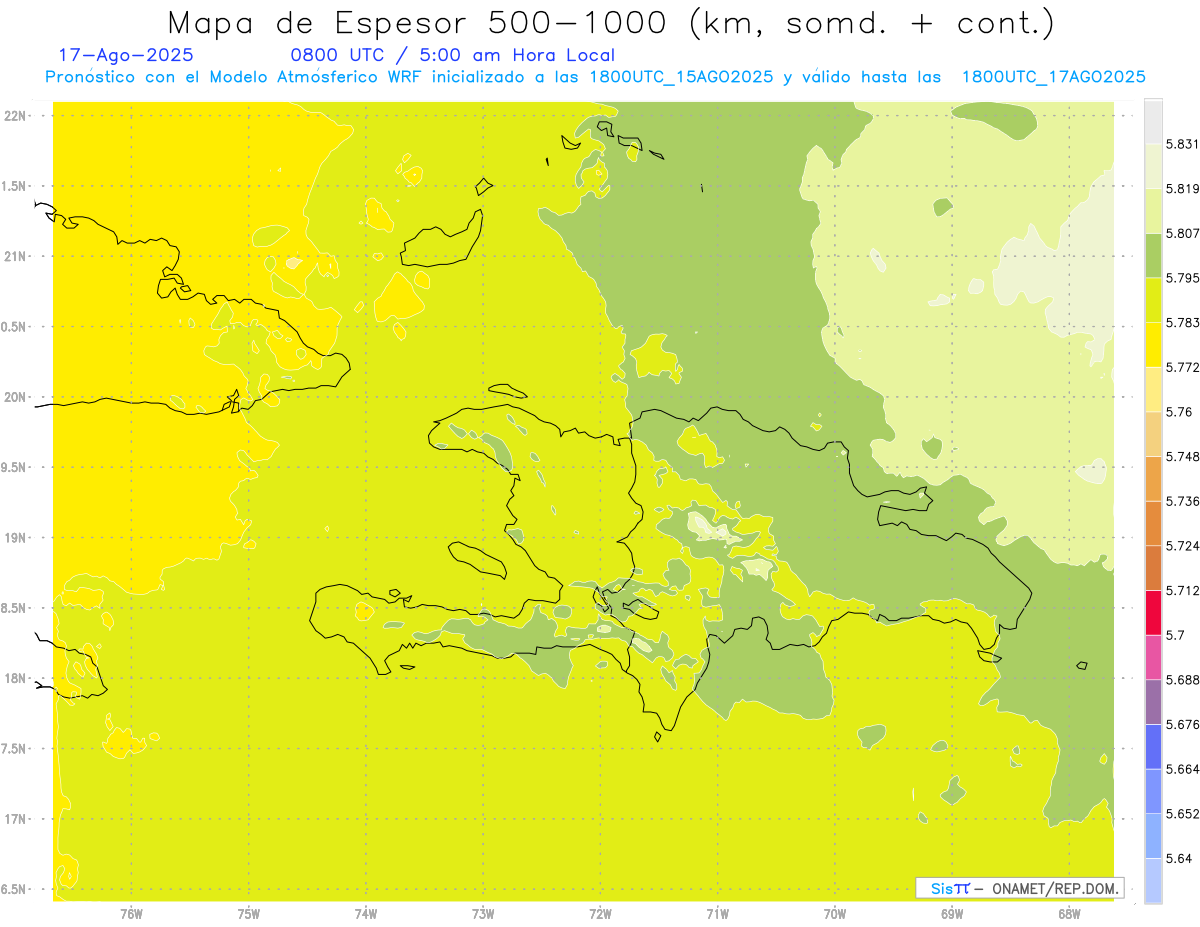1200x927 pixels.
Task: Click the 22N latitude label
Action: (x=15, y=116)
